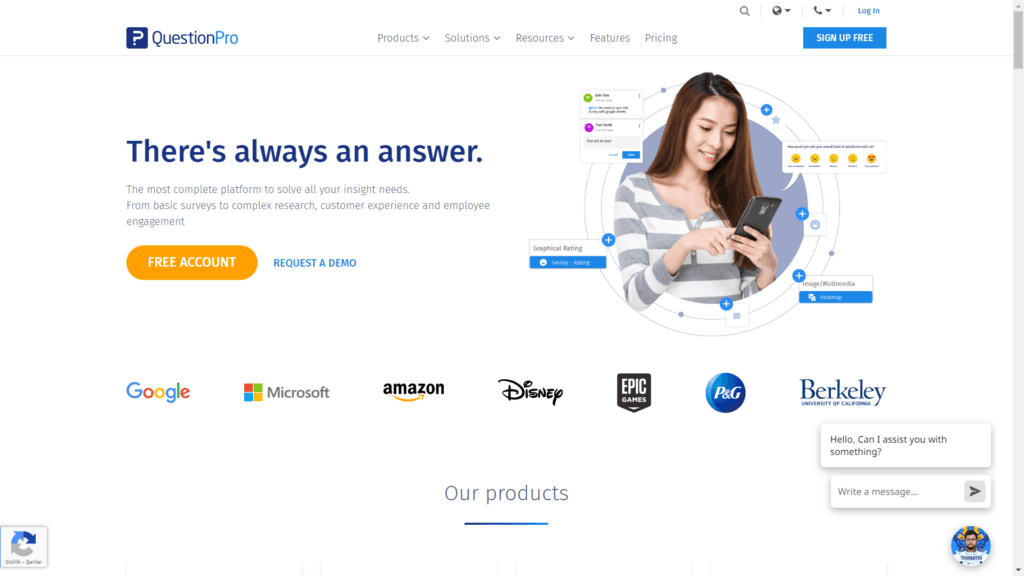Click the QuestionPro logo
The height and width of the screenshot is (576, 1024).
182,38
